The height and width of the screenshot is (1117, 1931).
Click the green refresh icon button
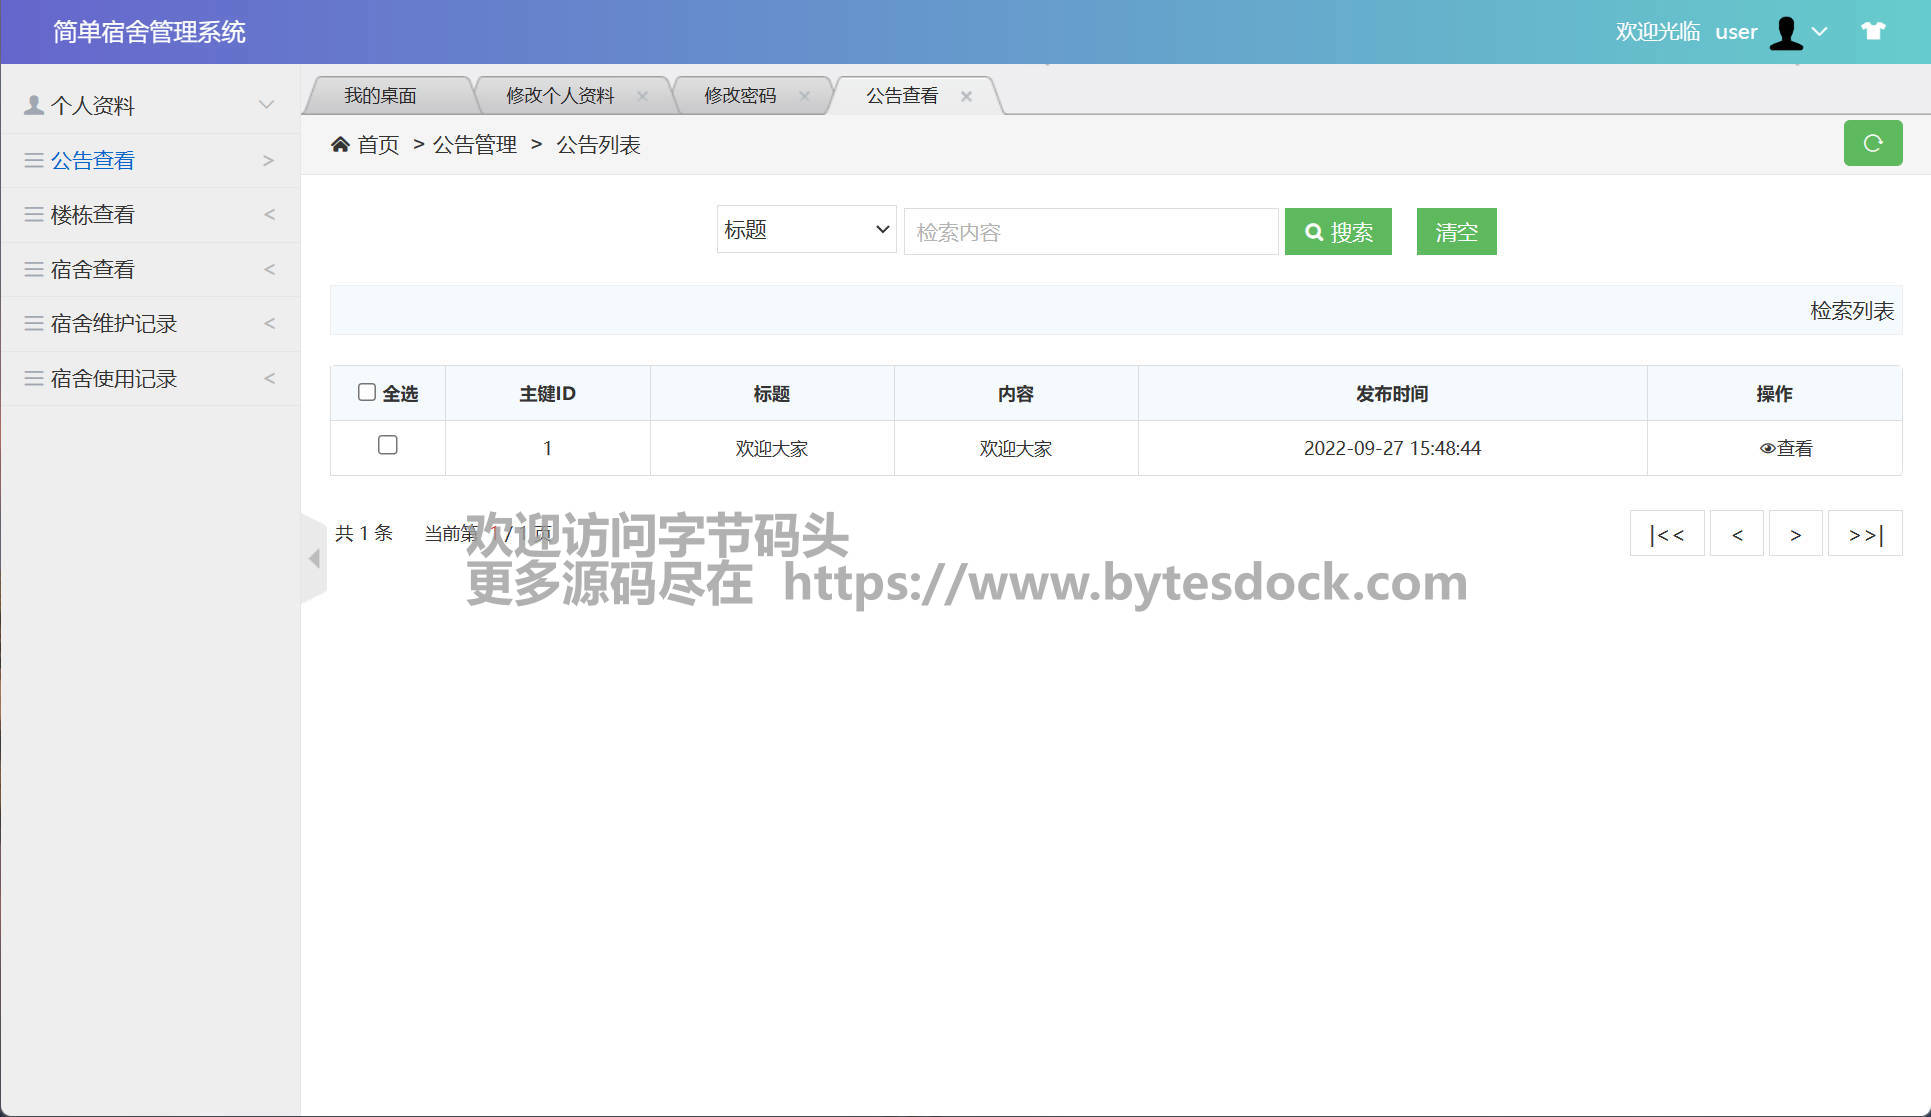pyautogui.click(x=1872, y=143)
